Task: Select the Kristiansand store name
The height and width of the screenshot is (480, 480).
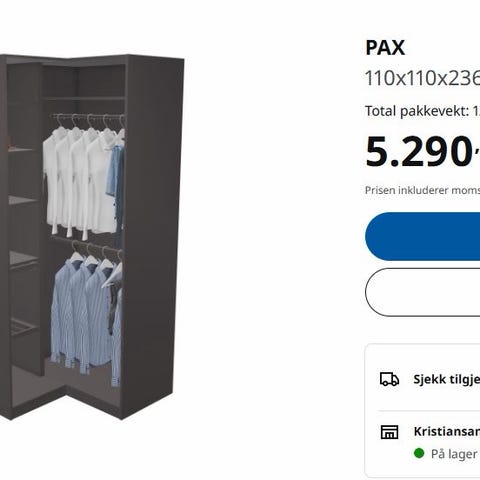Action: pos(447,431)
